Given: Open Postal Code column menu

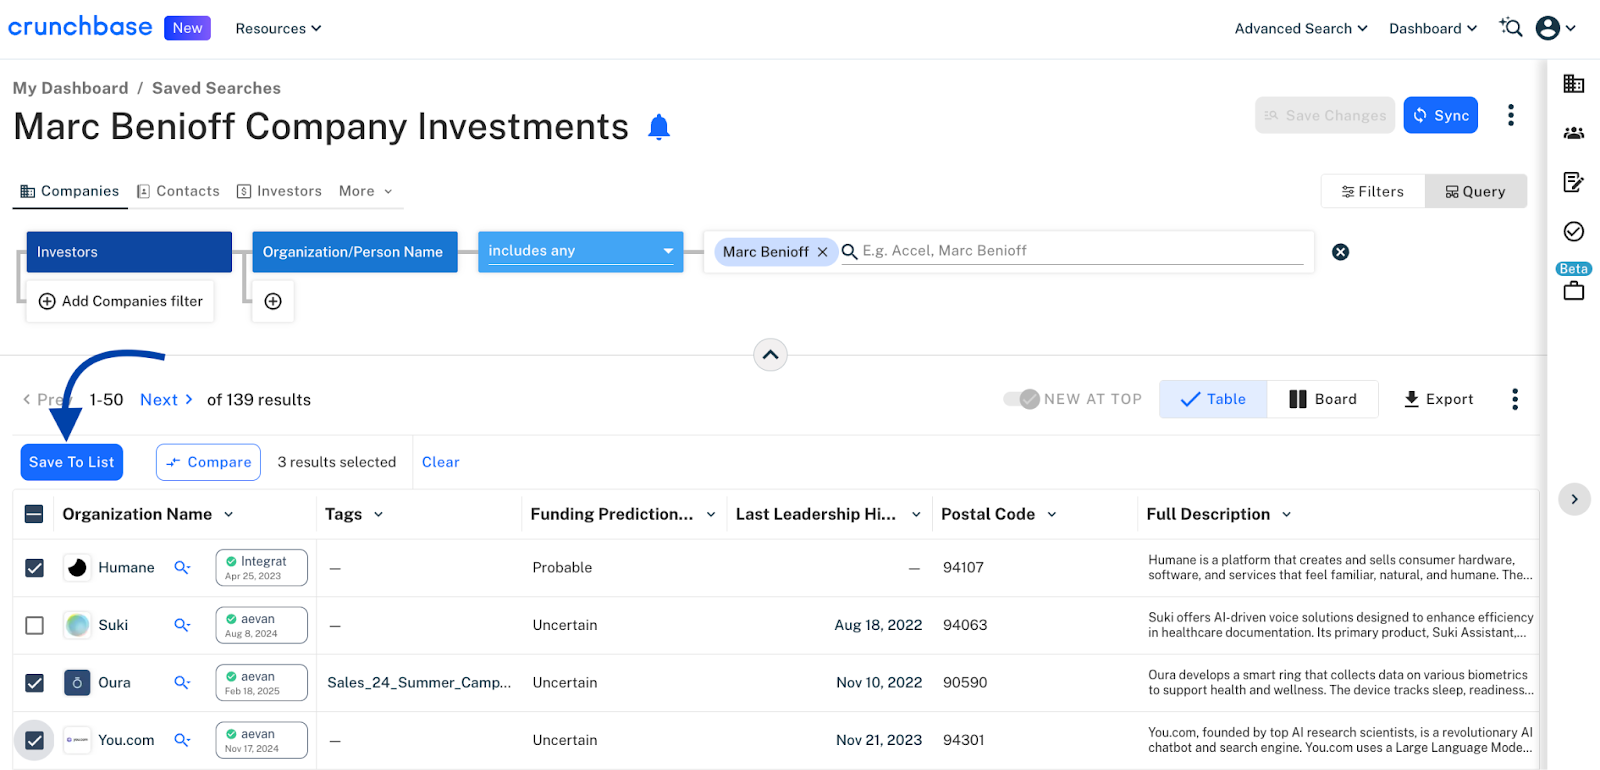Looking at the screenshot, I should [x=1052, y=514].
